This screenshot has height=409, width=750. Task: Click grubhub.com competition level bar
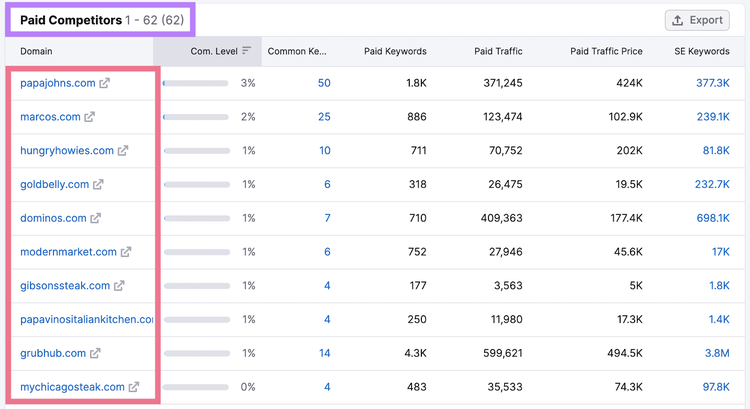(197, 353)
